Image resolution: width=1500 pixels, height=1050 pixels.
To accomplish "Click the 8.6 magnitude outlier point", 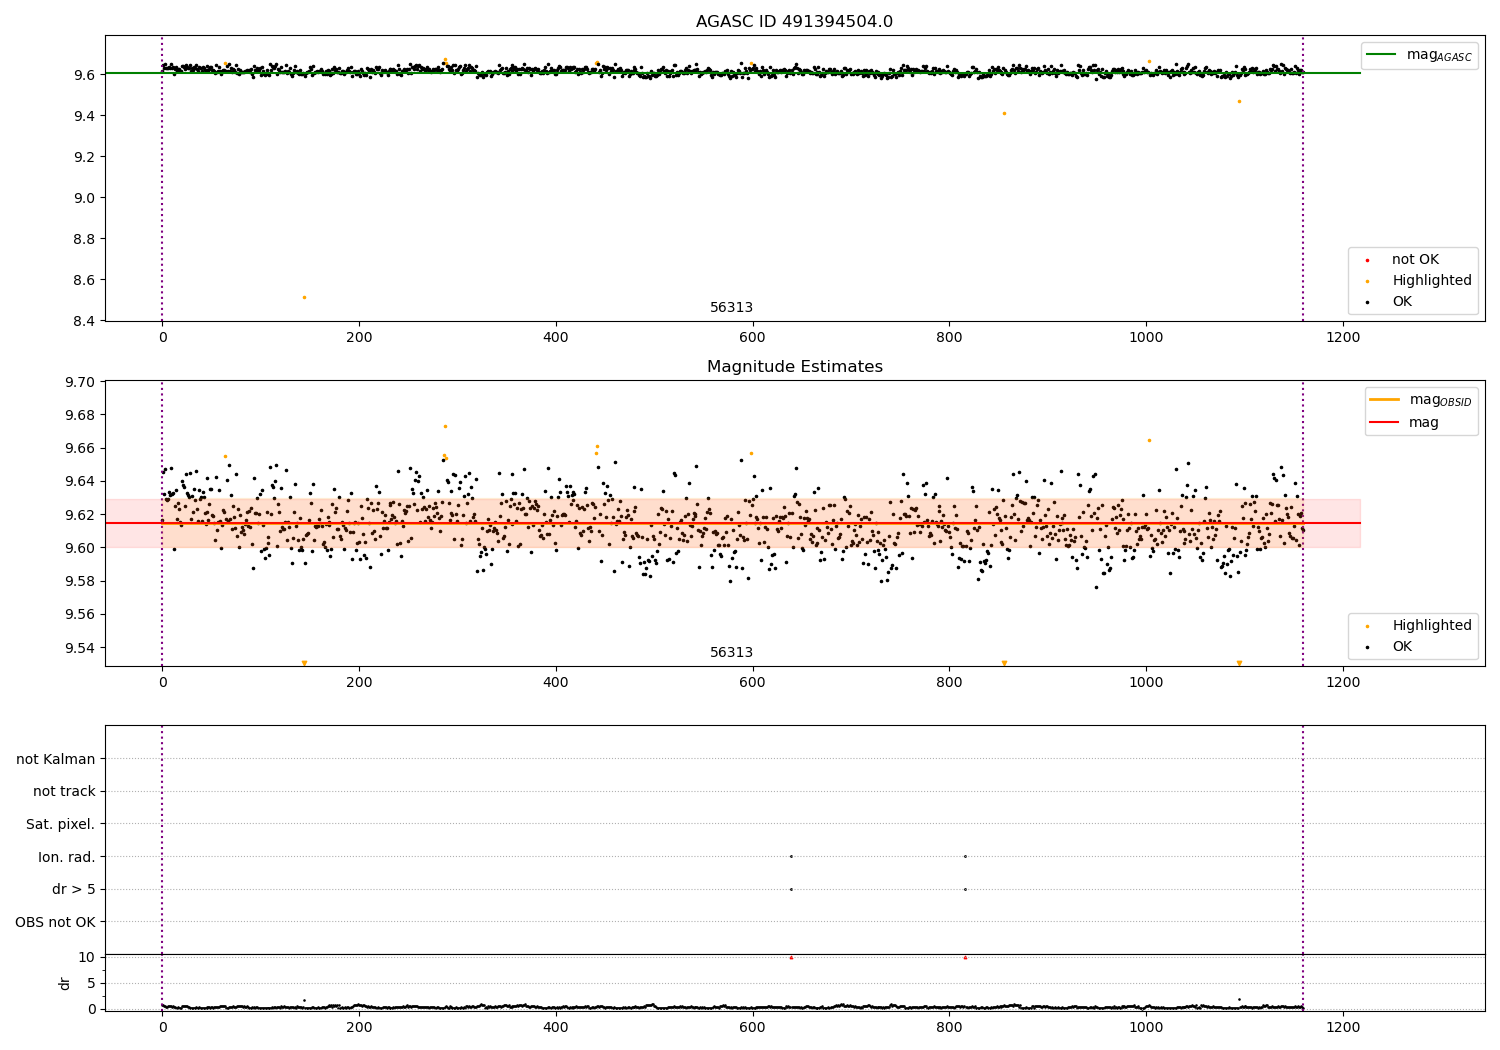I will coord(304,297).
